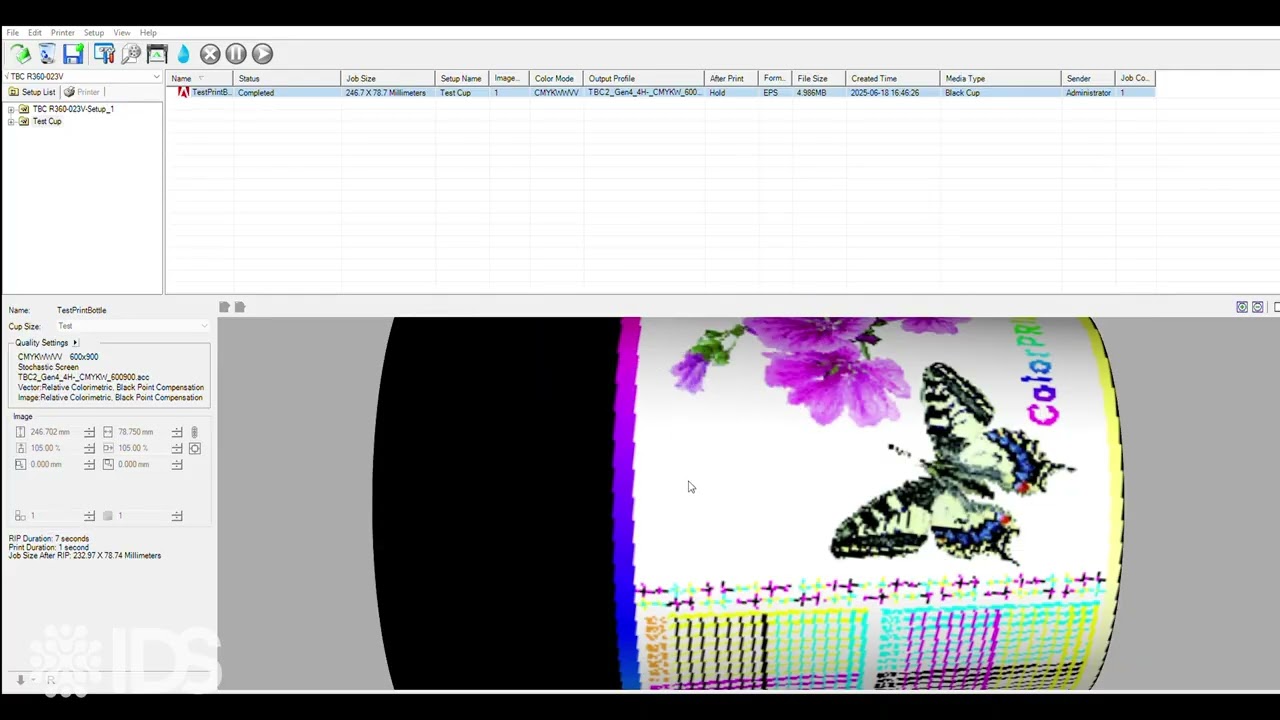The image size is (1280, 720).
Task: Switch to the Setup List tab
Action: [32, 92]
